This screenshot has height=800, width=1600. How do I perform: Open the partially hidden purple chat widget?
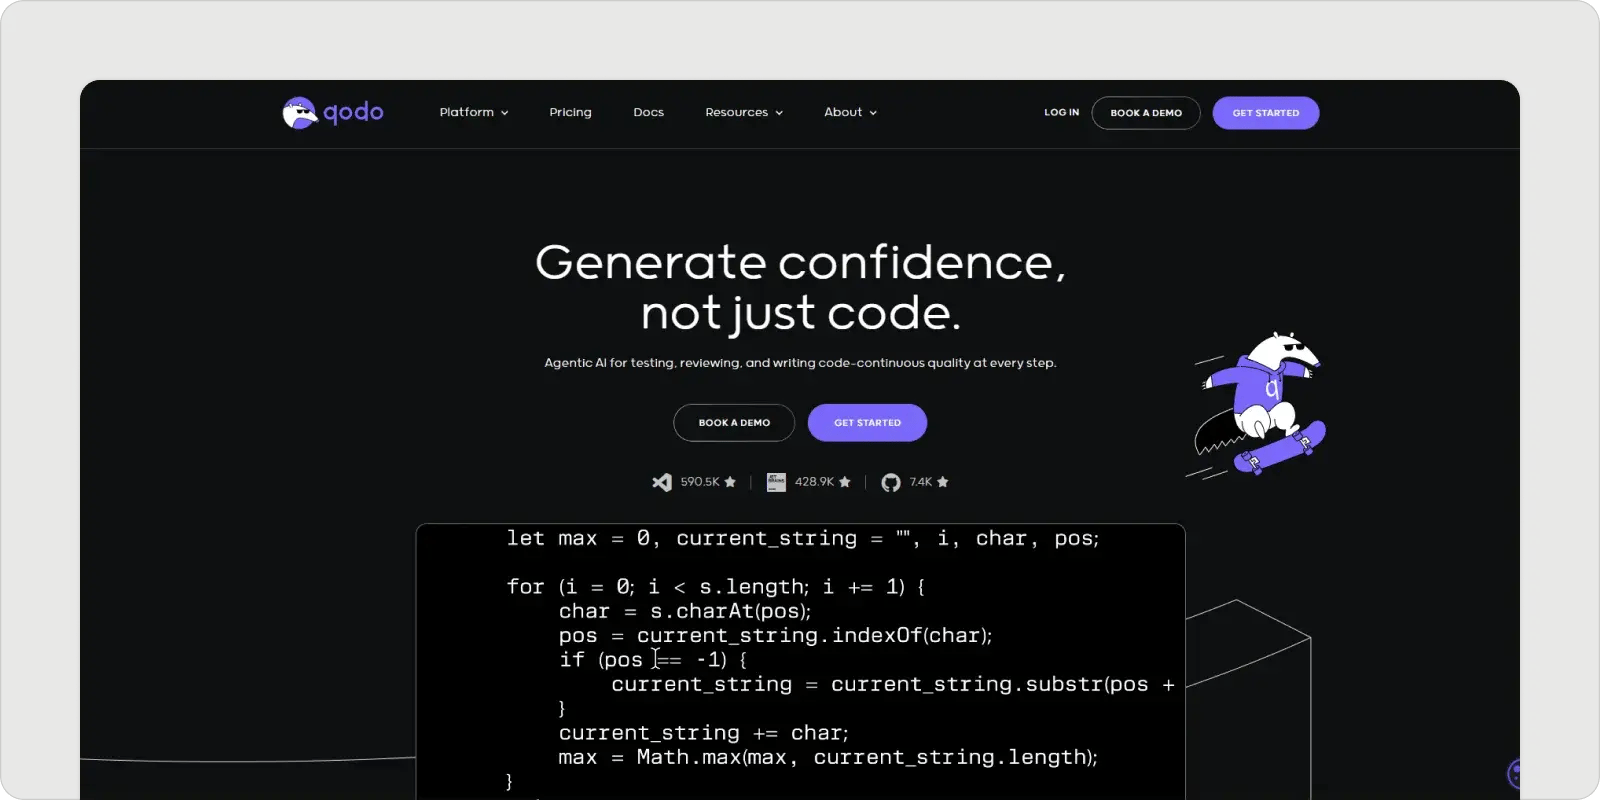[x=1515, y=773]
